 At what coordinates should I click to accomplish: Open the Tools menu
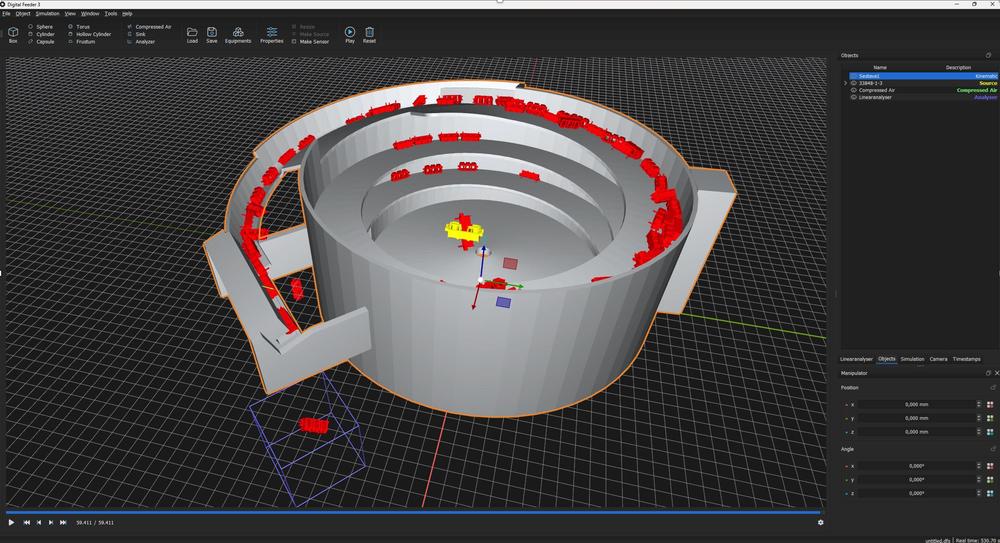[x=111, y=13]
